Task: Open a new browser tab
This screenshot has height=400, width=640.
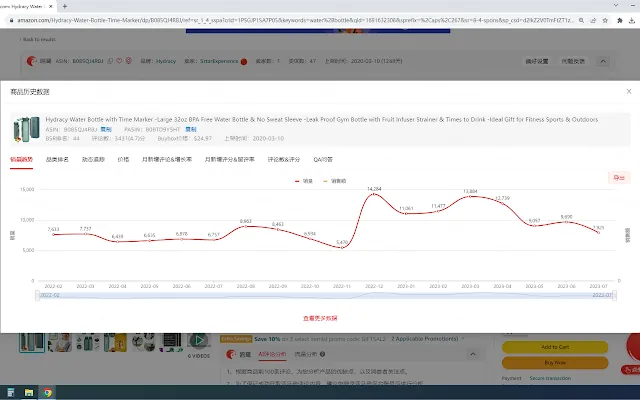Action: click(x=64, y=6)
